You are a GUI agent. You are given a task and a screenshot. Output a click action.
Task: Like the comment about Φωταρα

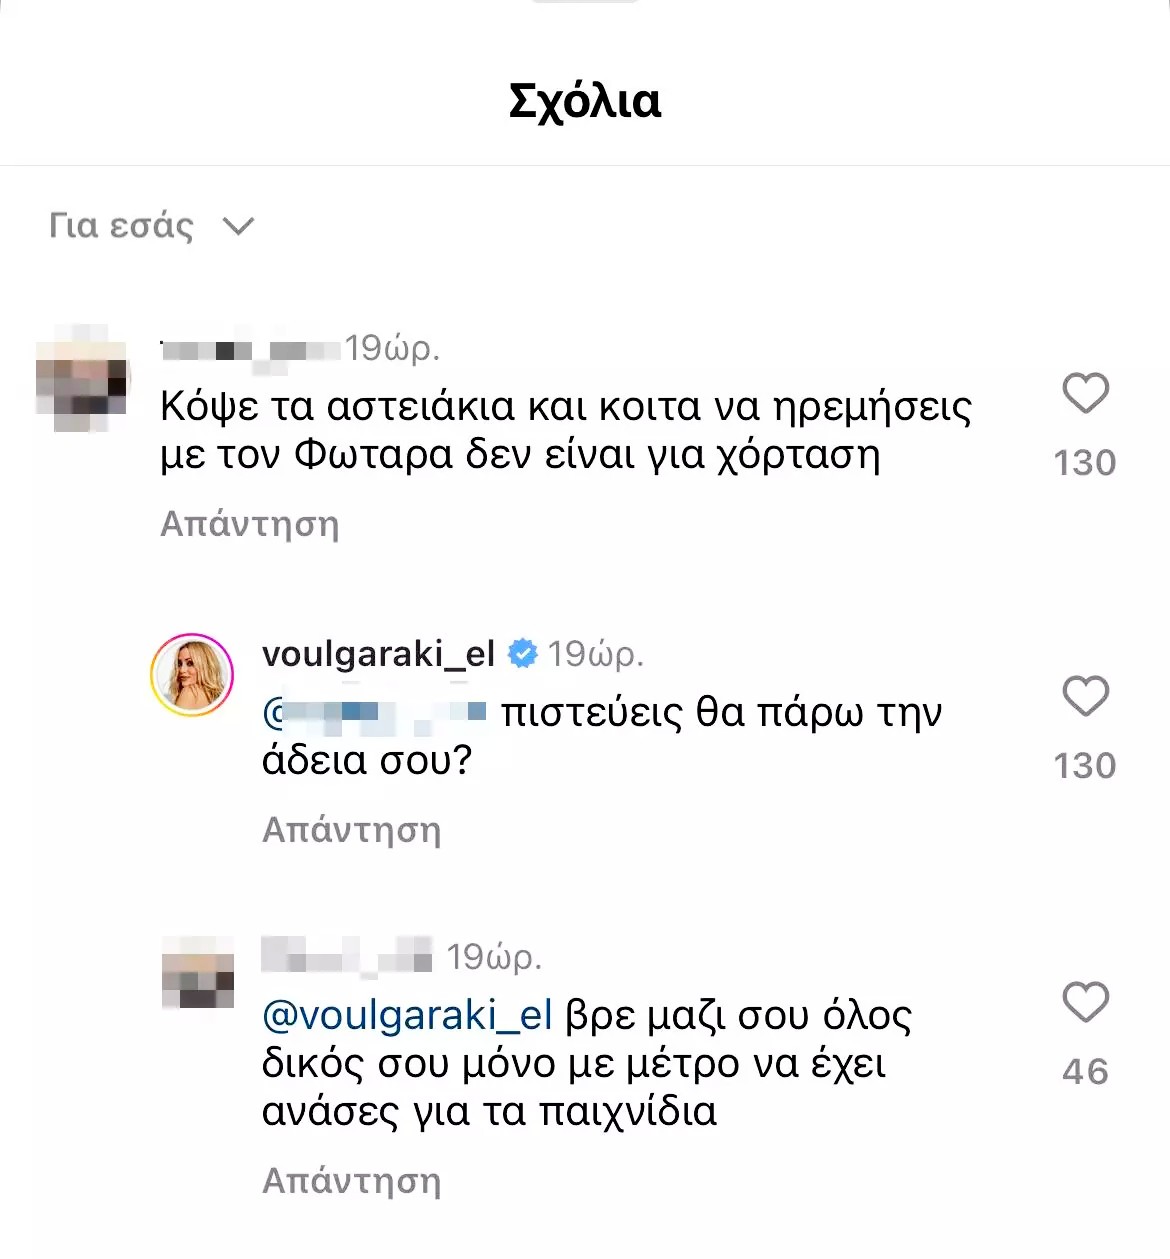[1085, 393]
